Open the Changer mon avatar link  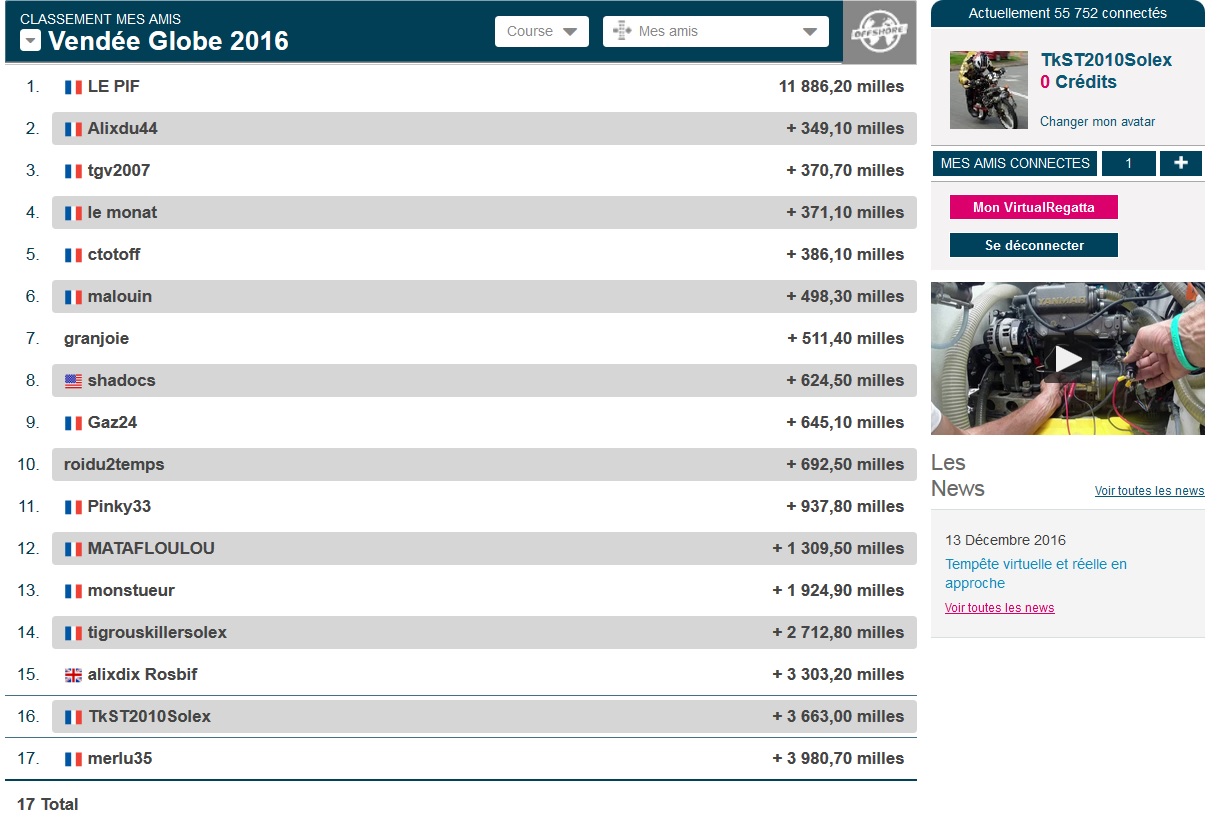point(1097,122)
